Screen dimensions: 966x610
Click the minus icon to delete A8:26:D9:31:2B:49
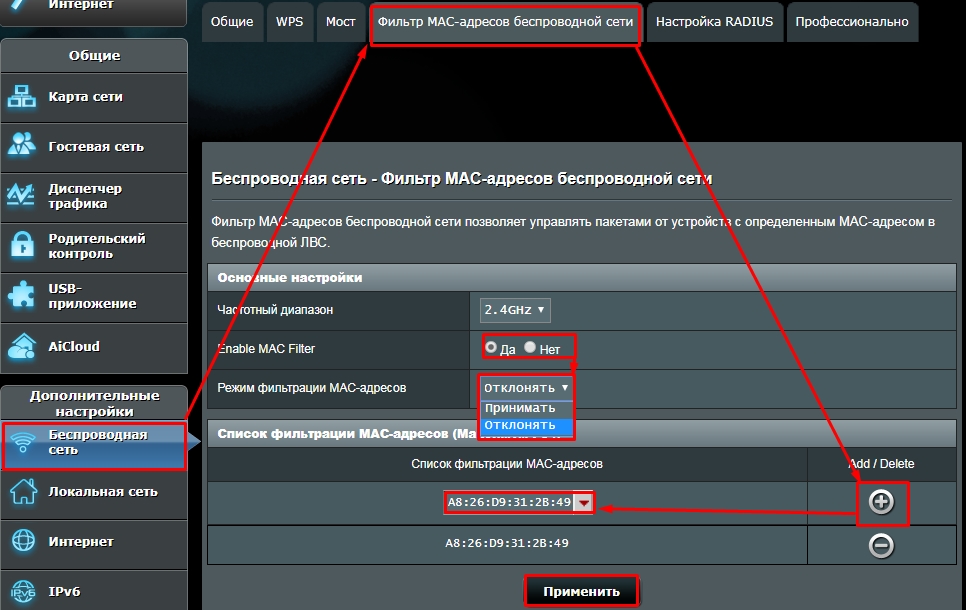(881, 545)
